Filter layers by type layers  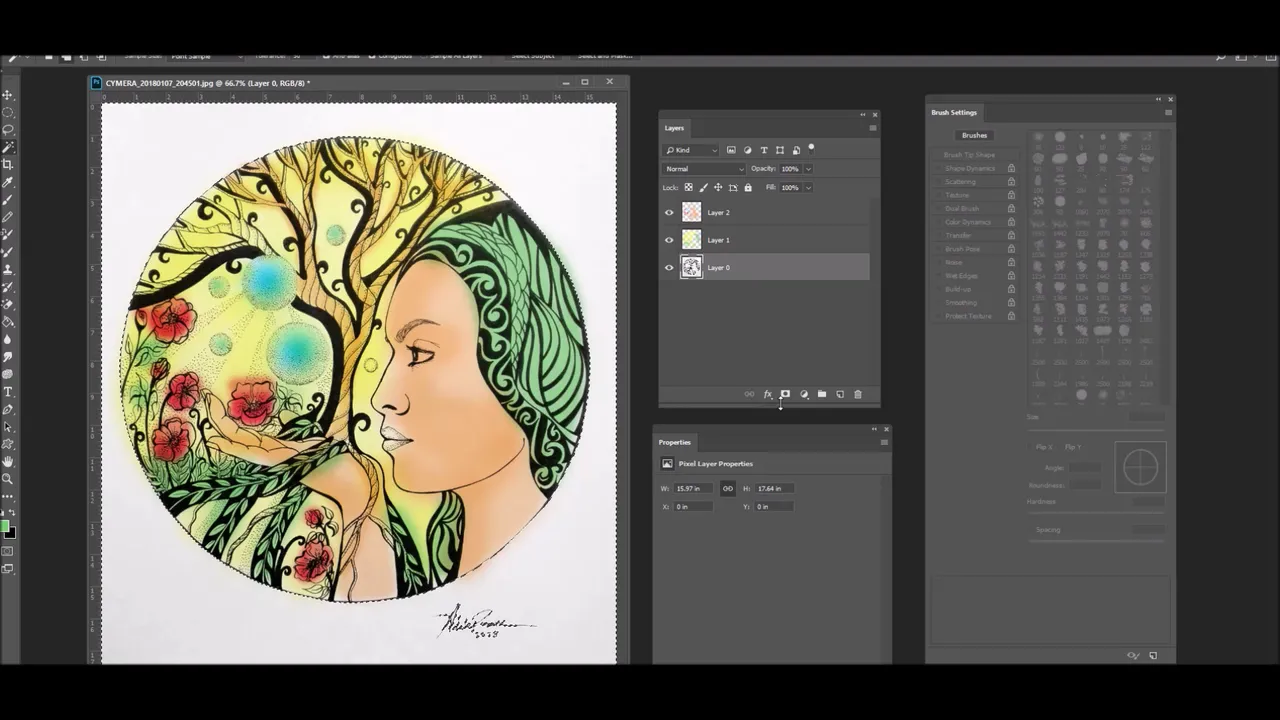click(763, 150)
